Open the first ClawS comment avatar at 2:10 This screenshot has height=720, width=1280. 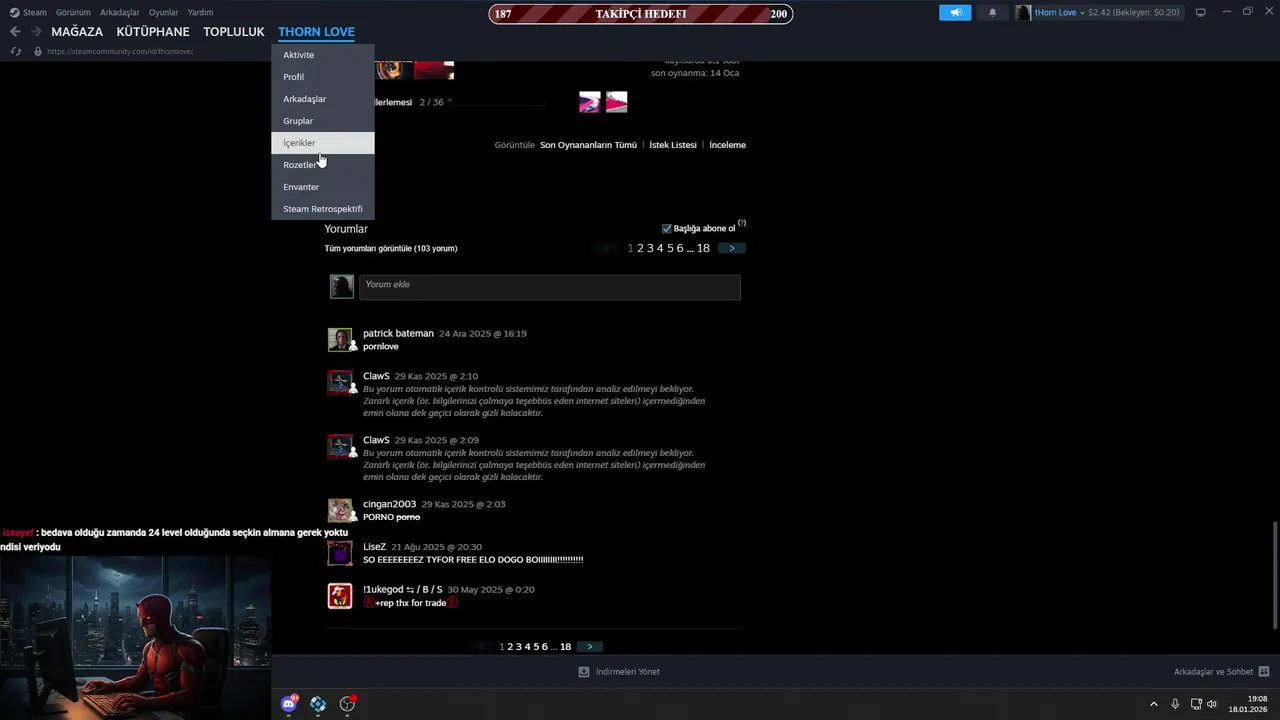pyautogui.click(x=340, y=382)
